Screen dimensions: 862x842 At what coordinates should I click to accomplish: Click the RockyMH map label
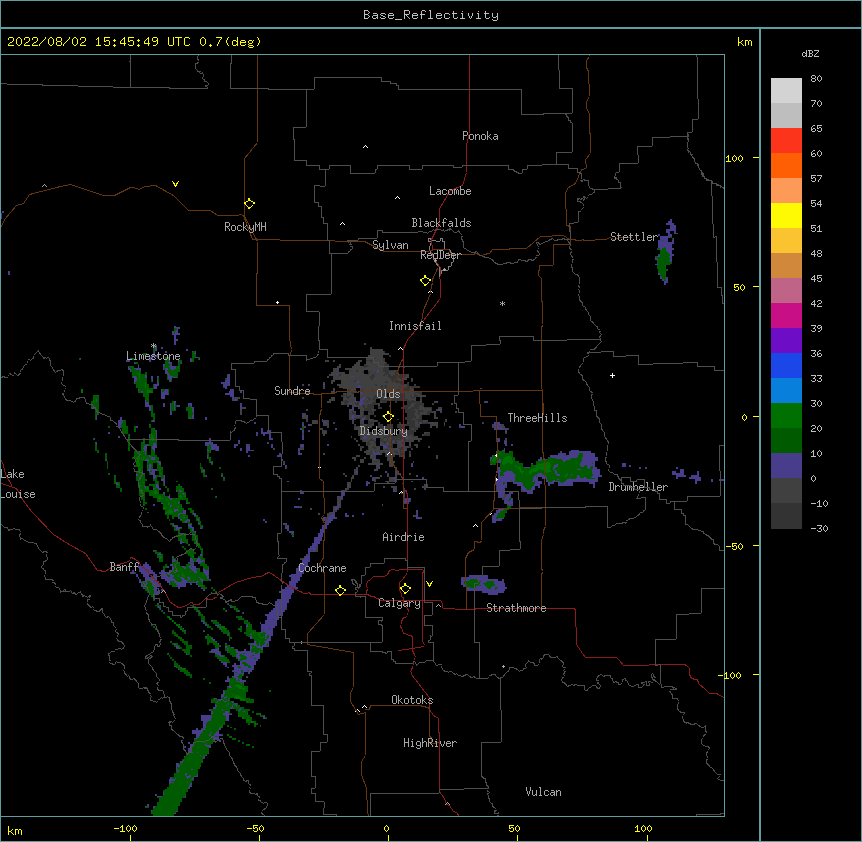(245, 227)
